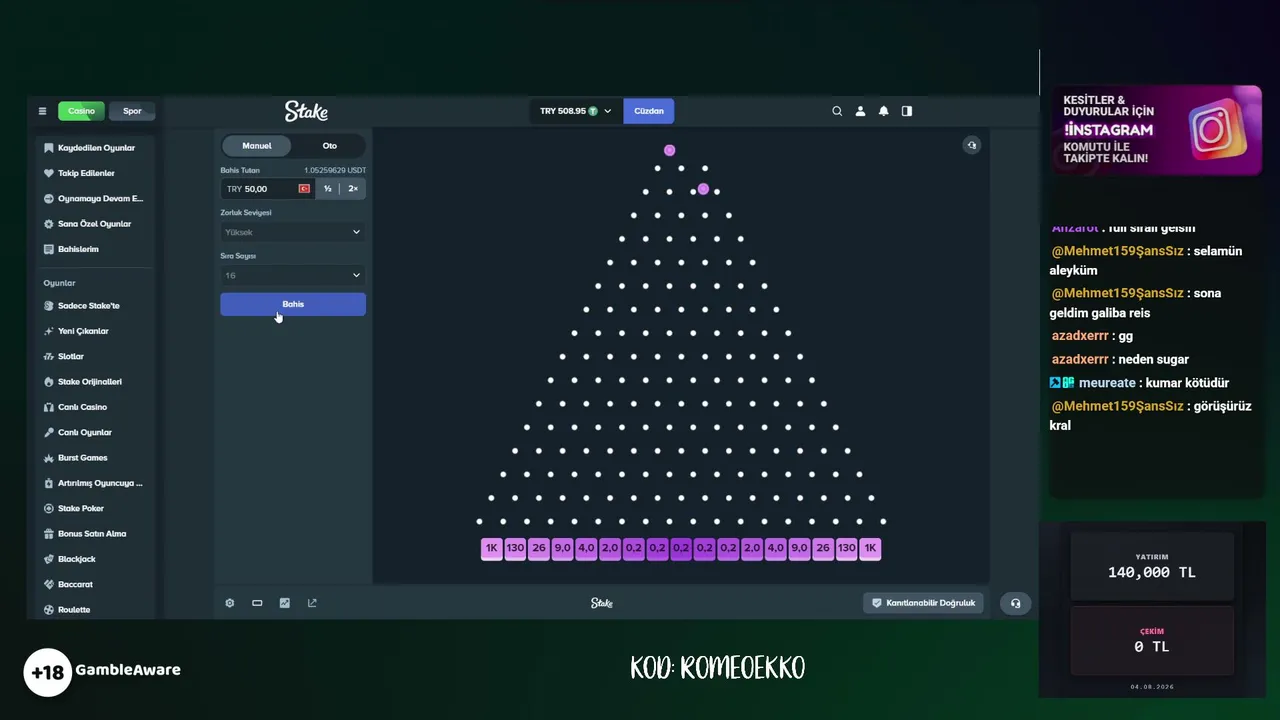This screenshot has height=720, width=1280.
Task: Open the search magnifier in the header
Action: (837, 111)
